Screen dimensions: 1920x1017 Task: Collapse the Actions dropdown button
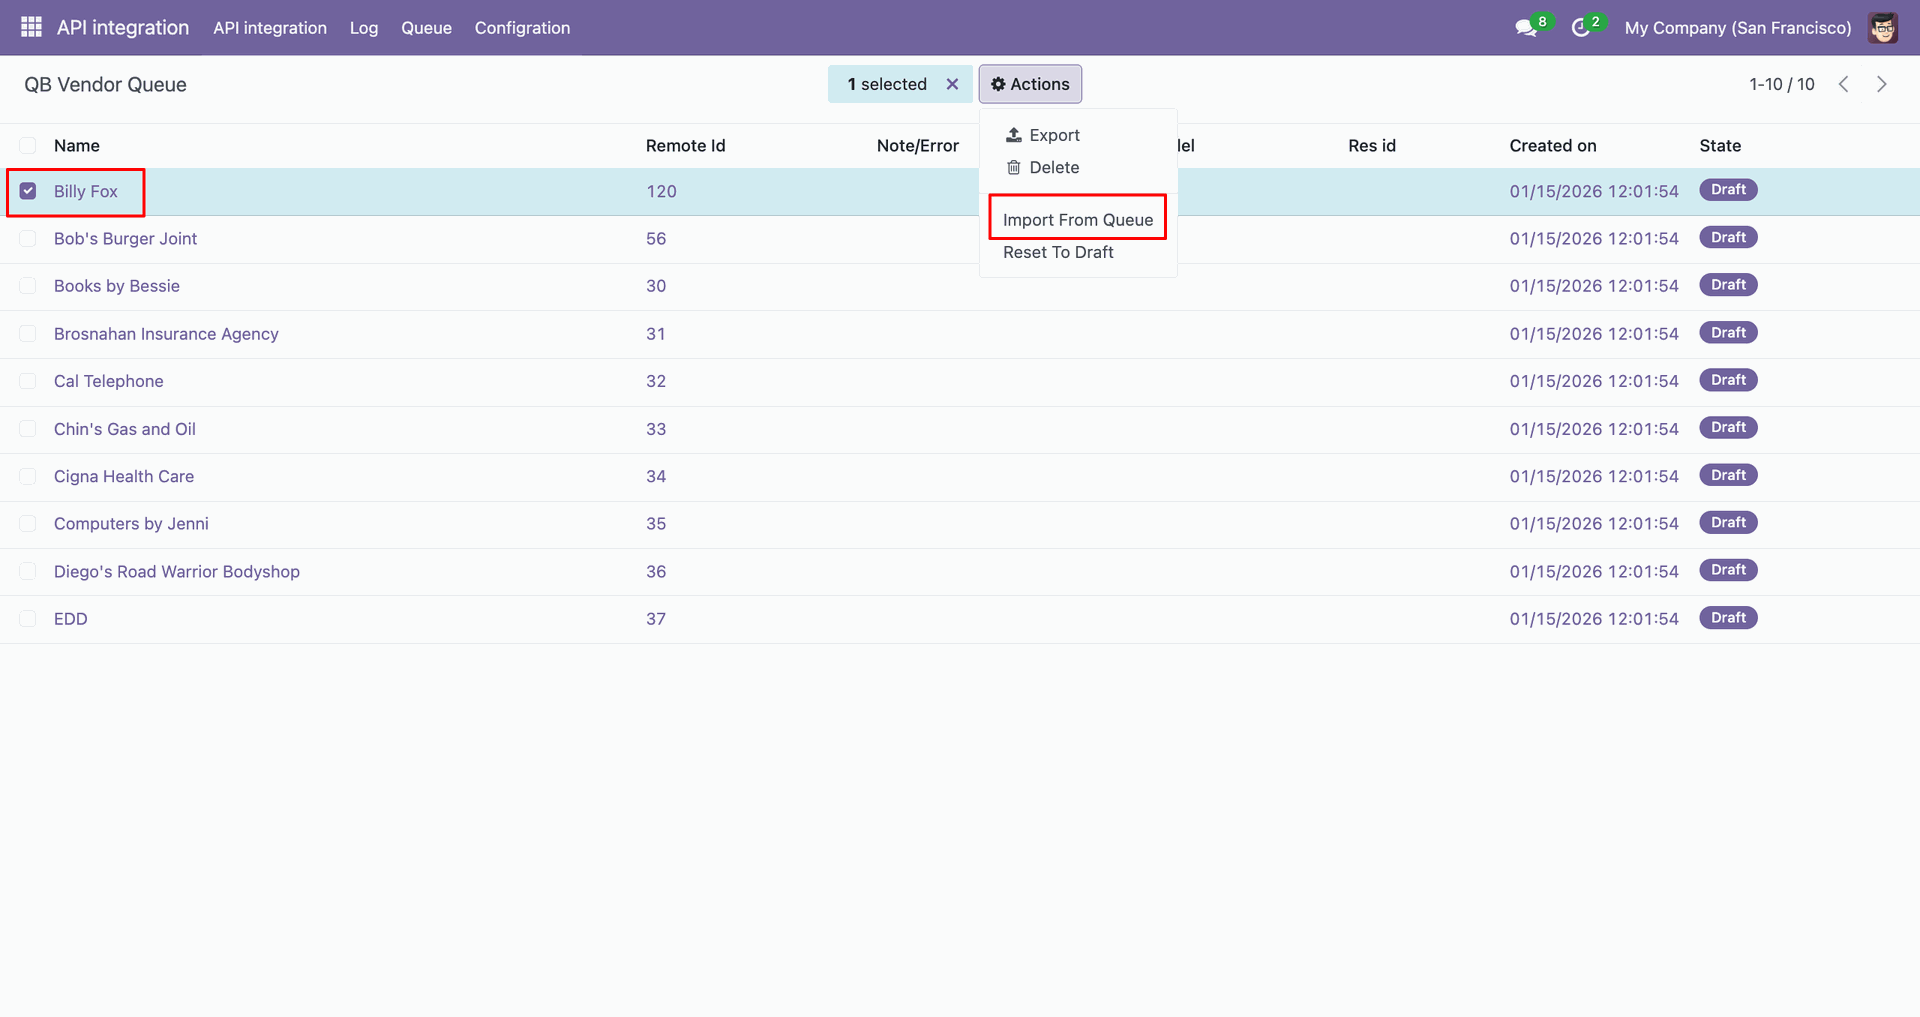[1030, 84]
